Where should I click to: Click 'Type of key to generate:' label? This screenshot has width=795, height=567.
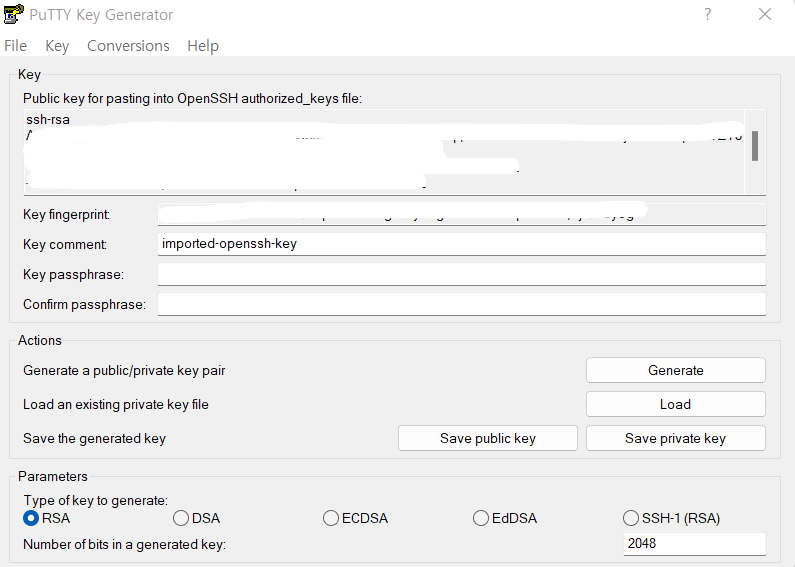(x=95, y=501)
